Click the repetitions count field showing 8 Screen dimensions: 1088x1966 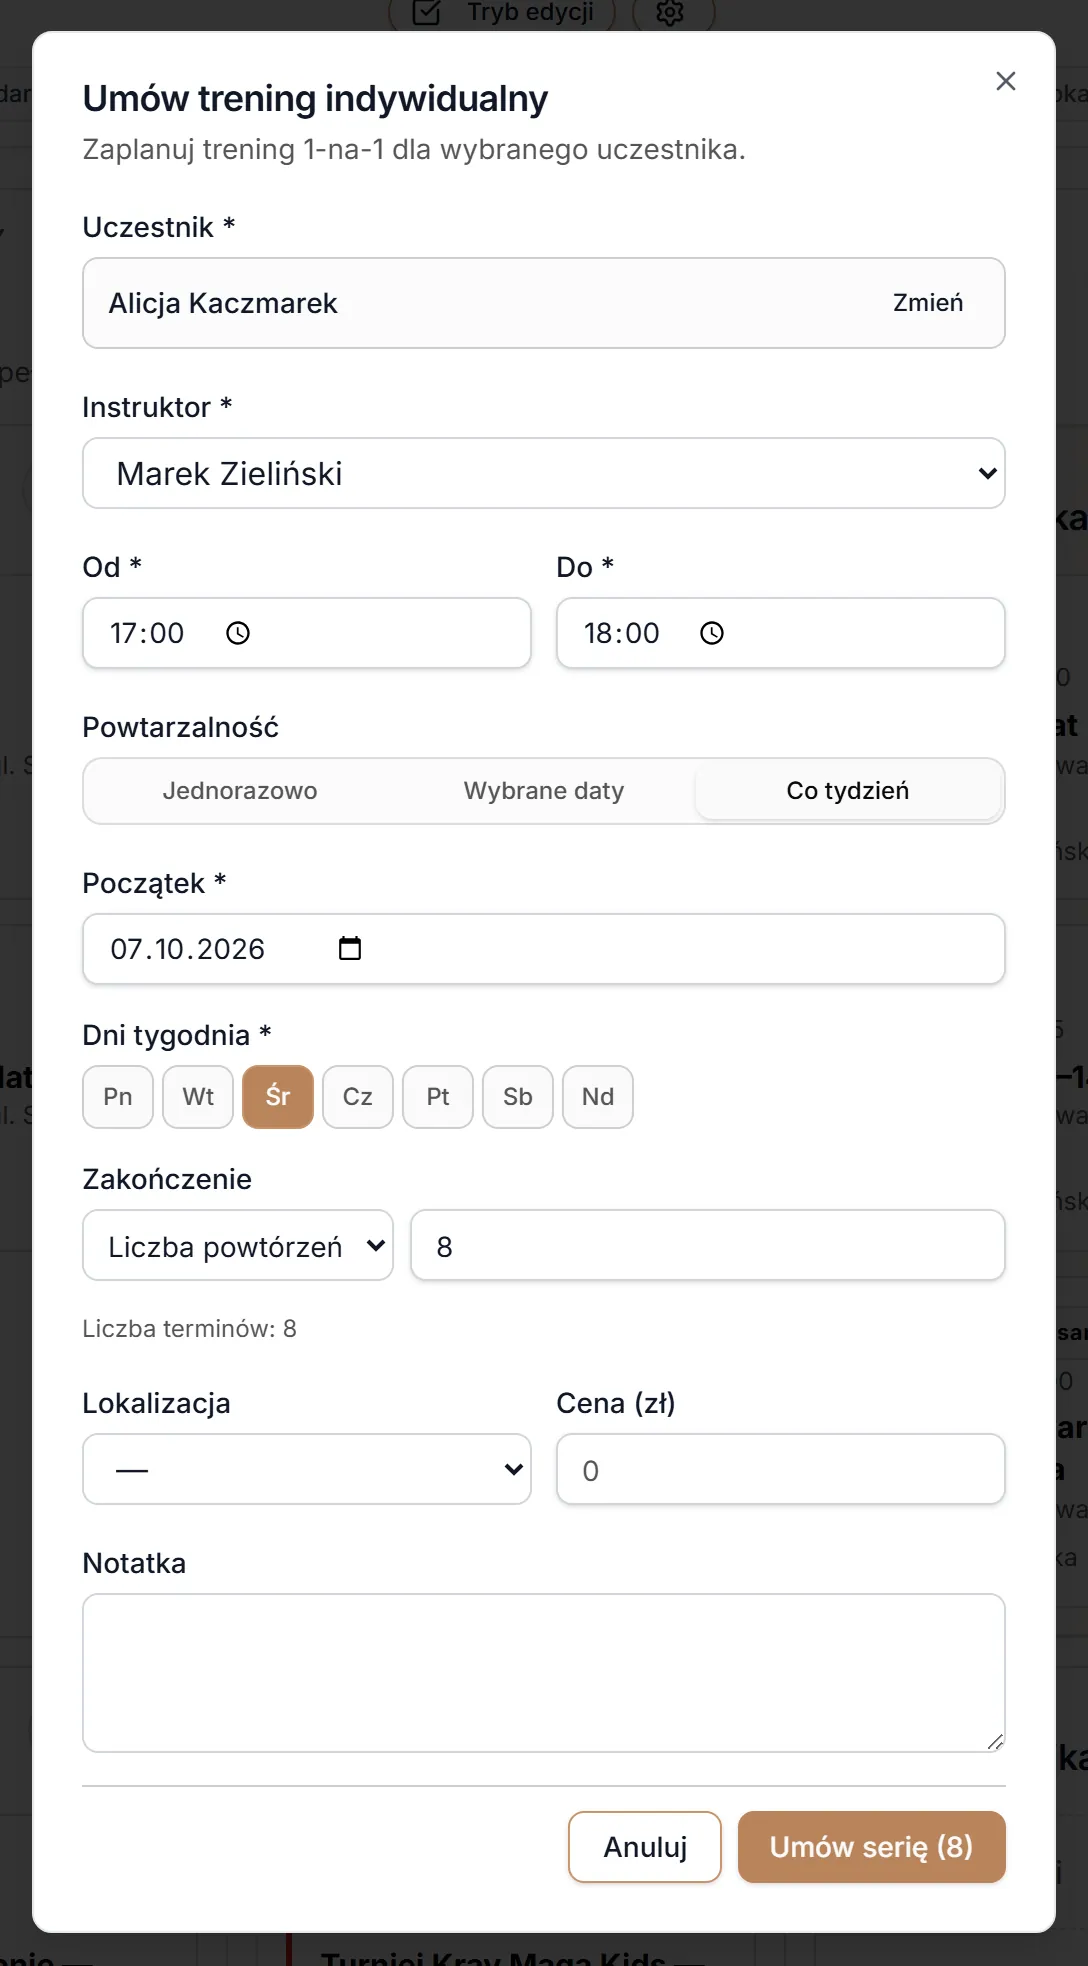point(708,1245)
